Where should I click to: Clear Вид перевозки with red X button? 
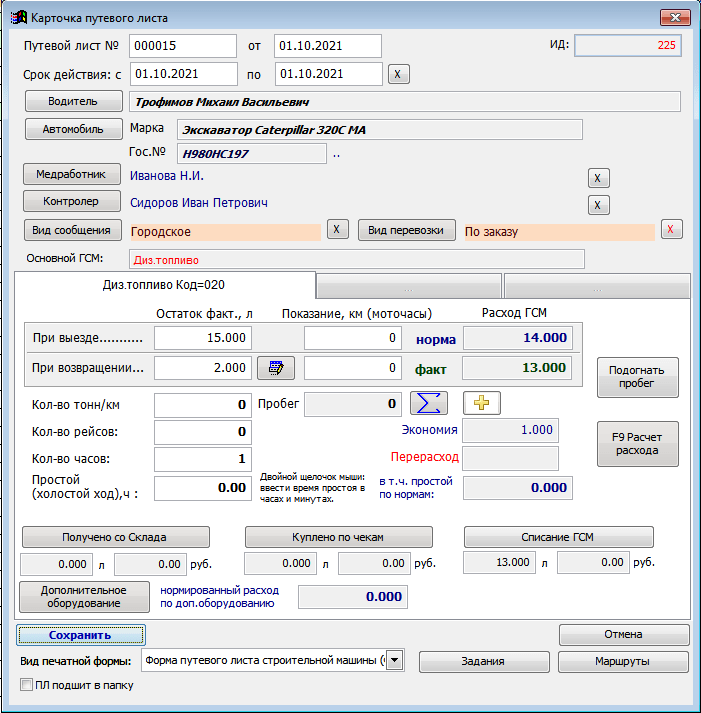pos(671,229)
